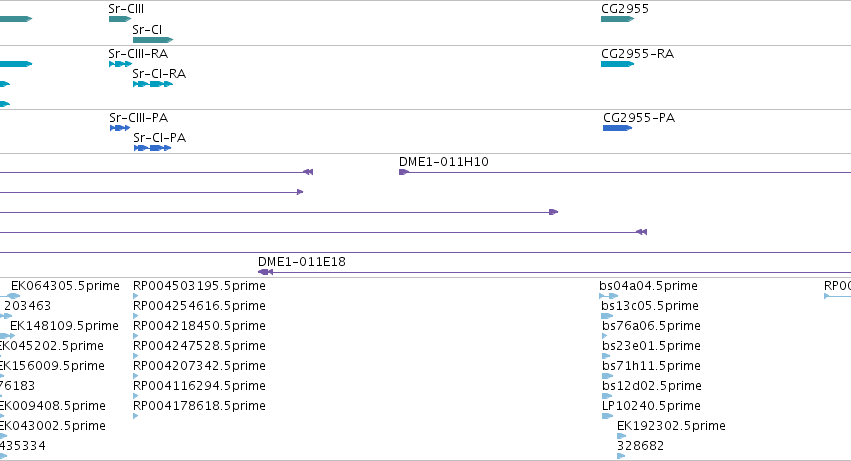The image size is (851, 461).
Task: Click the EK148109.5prime label
Action: [x=64, y=326]
